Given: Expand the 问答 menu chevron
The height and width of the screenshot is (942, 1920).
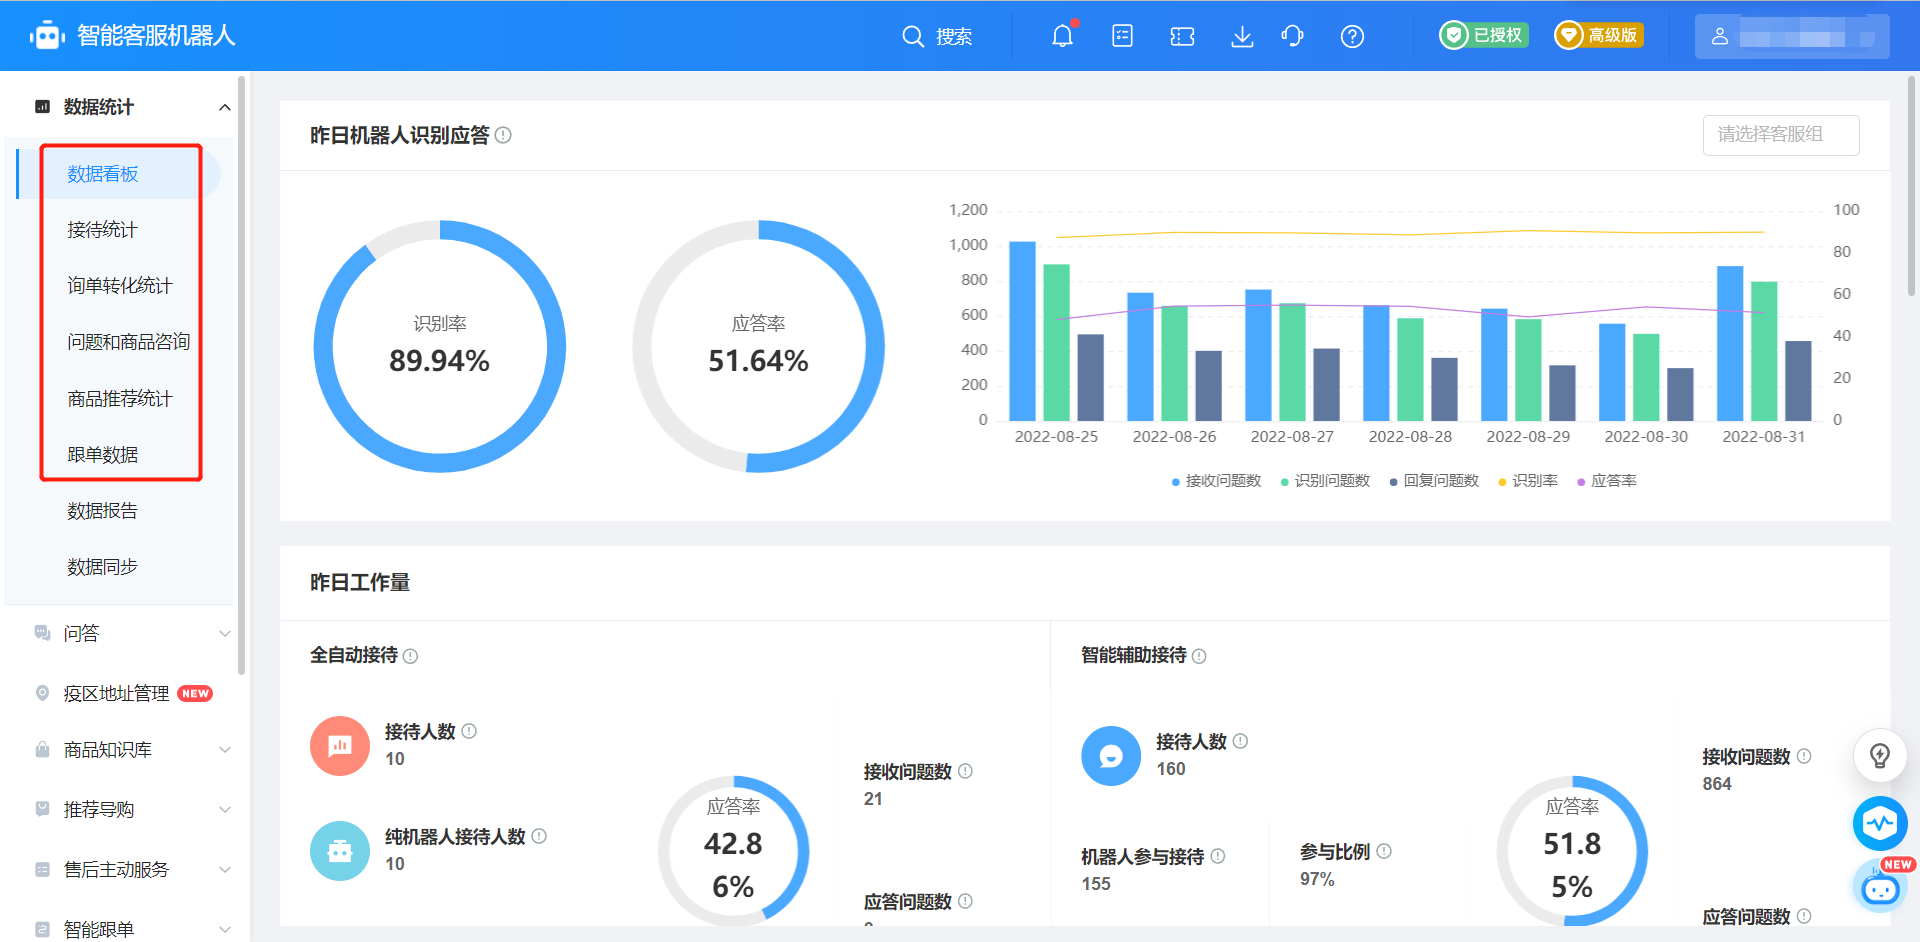Looking at the screenshot, I should click(x=225, y=633).
